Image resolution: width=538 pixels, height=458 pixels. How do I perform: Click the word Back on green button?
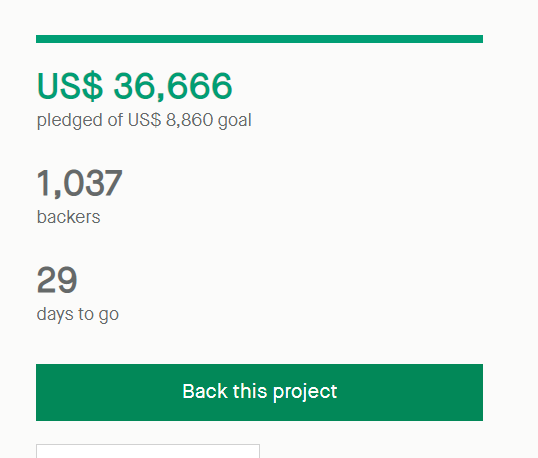click(205, 391)
